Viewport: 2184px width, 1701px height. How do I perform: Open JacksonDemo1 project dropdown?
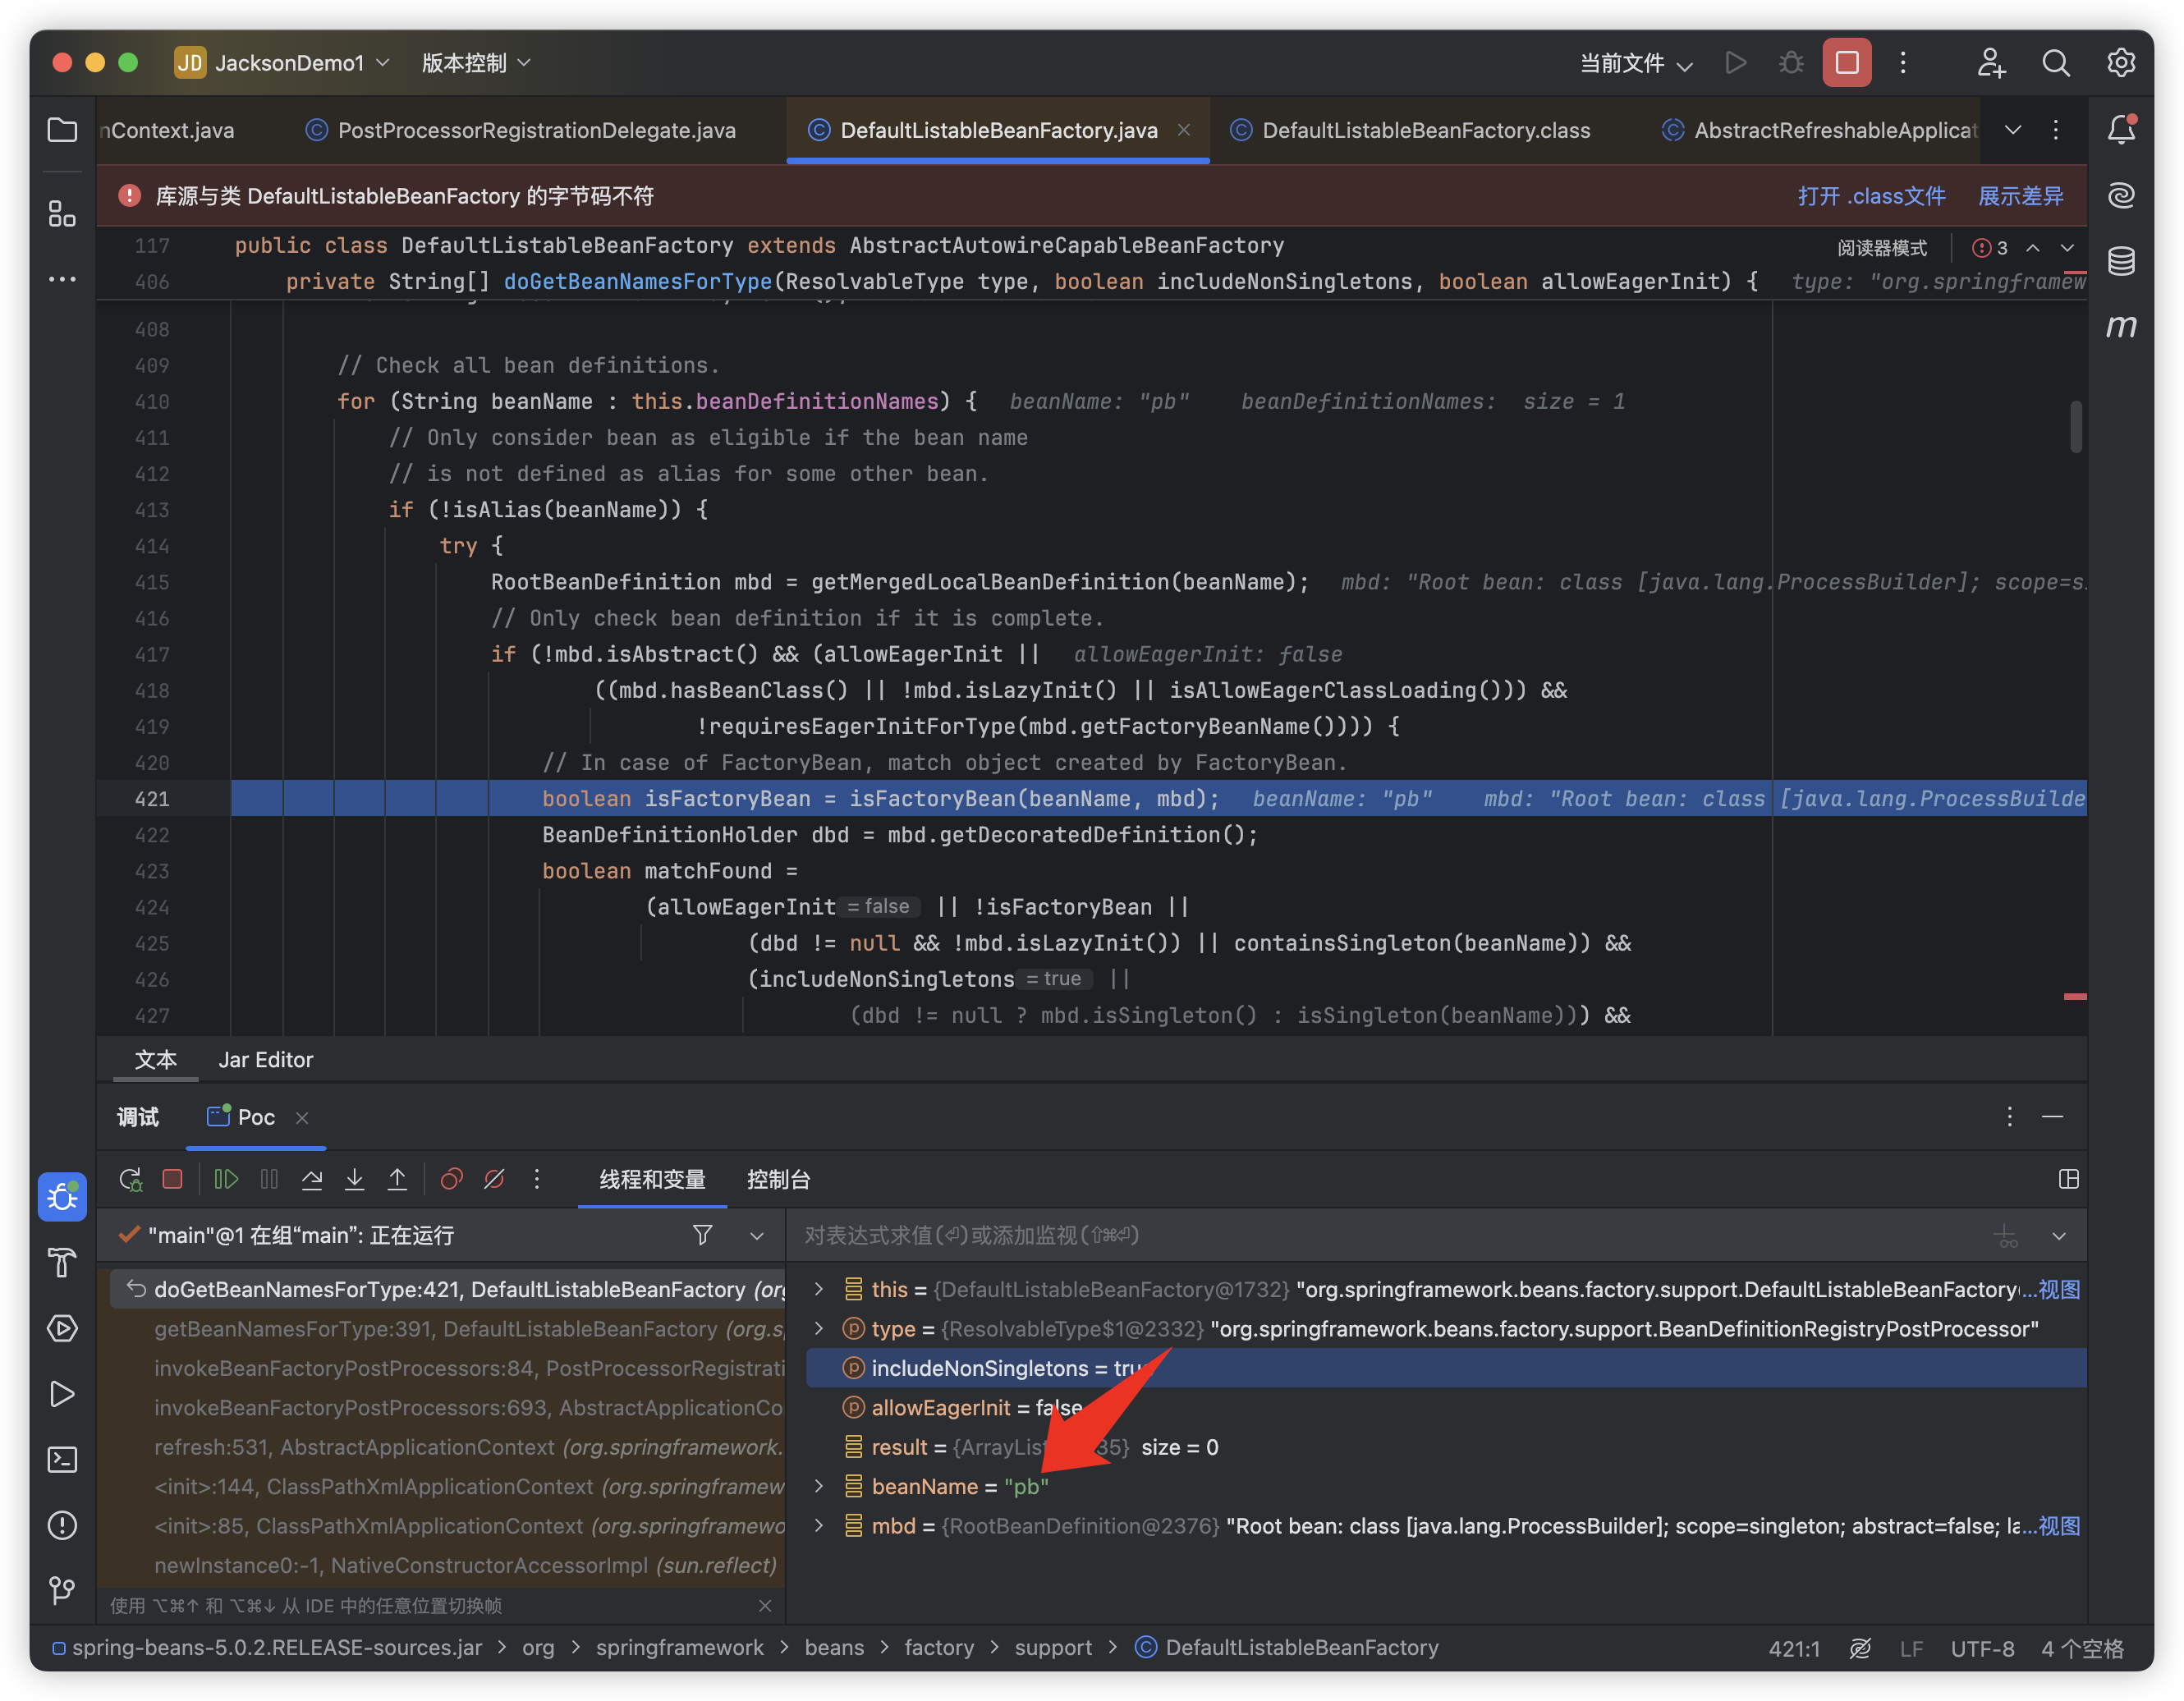tap(282, 62)
